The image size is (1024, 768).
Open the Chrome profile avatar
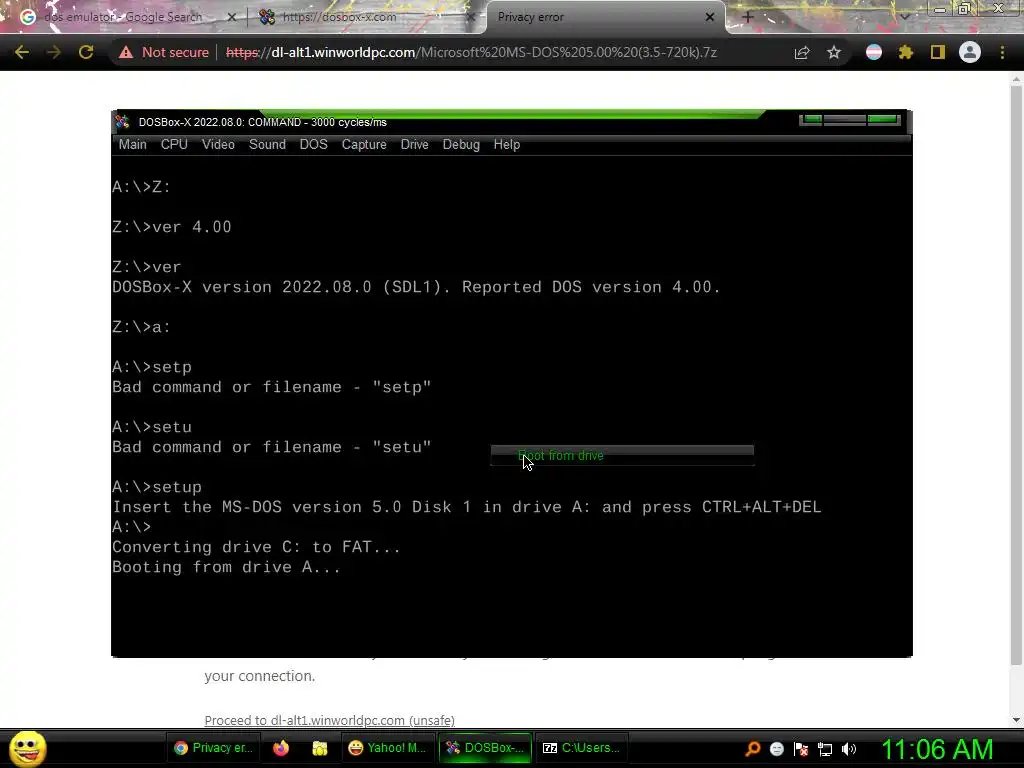click(x=970, y=52)
